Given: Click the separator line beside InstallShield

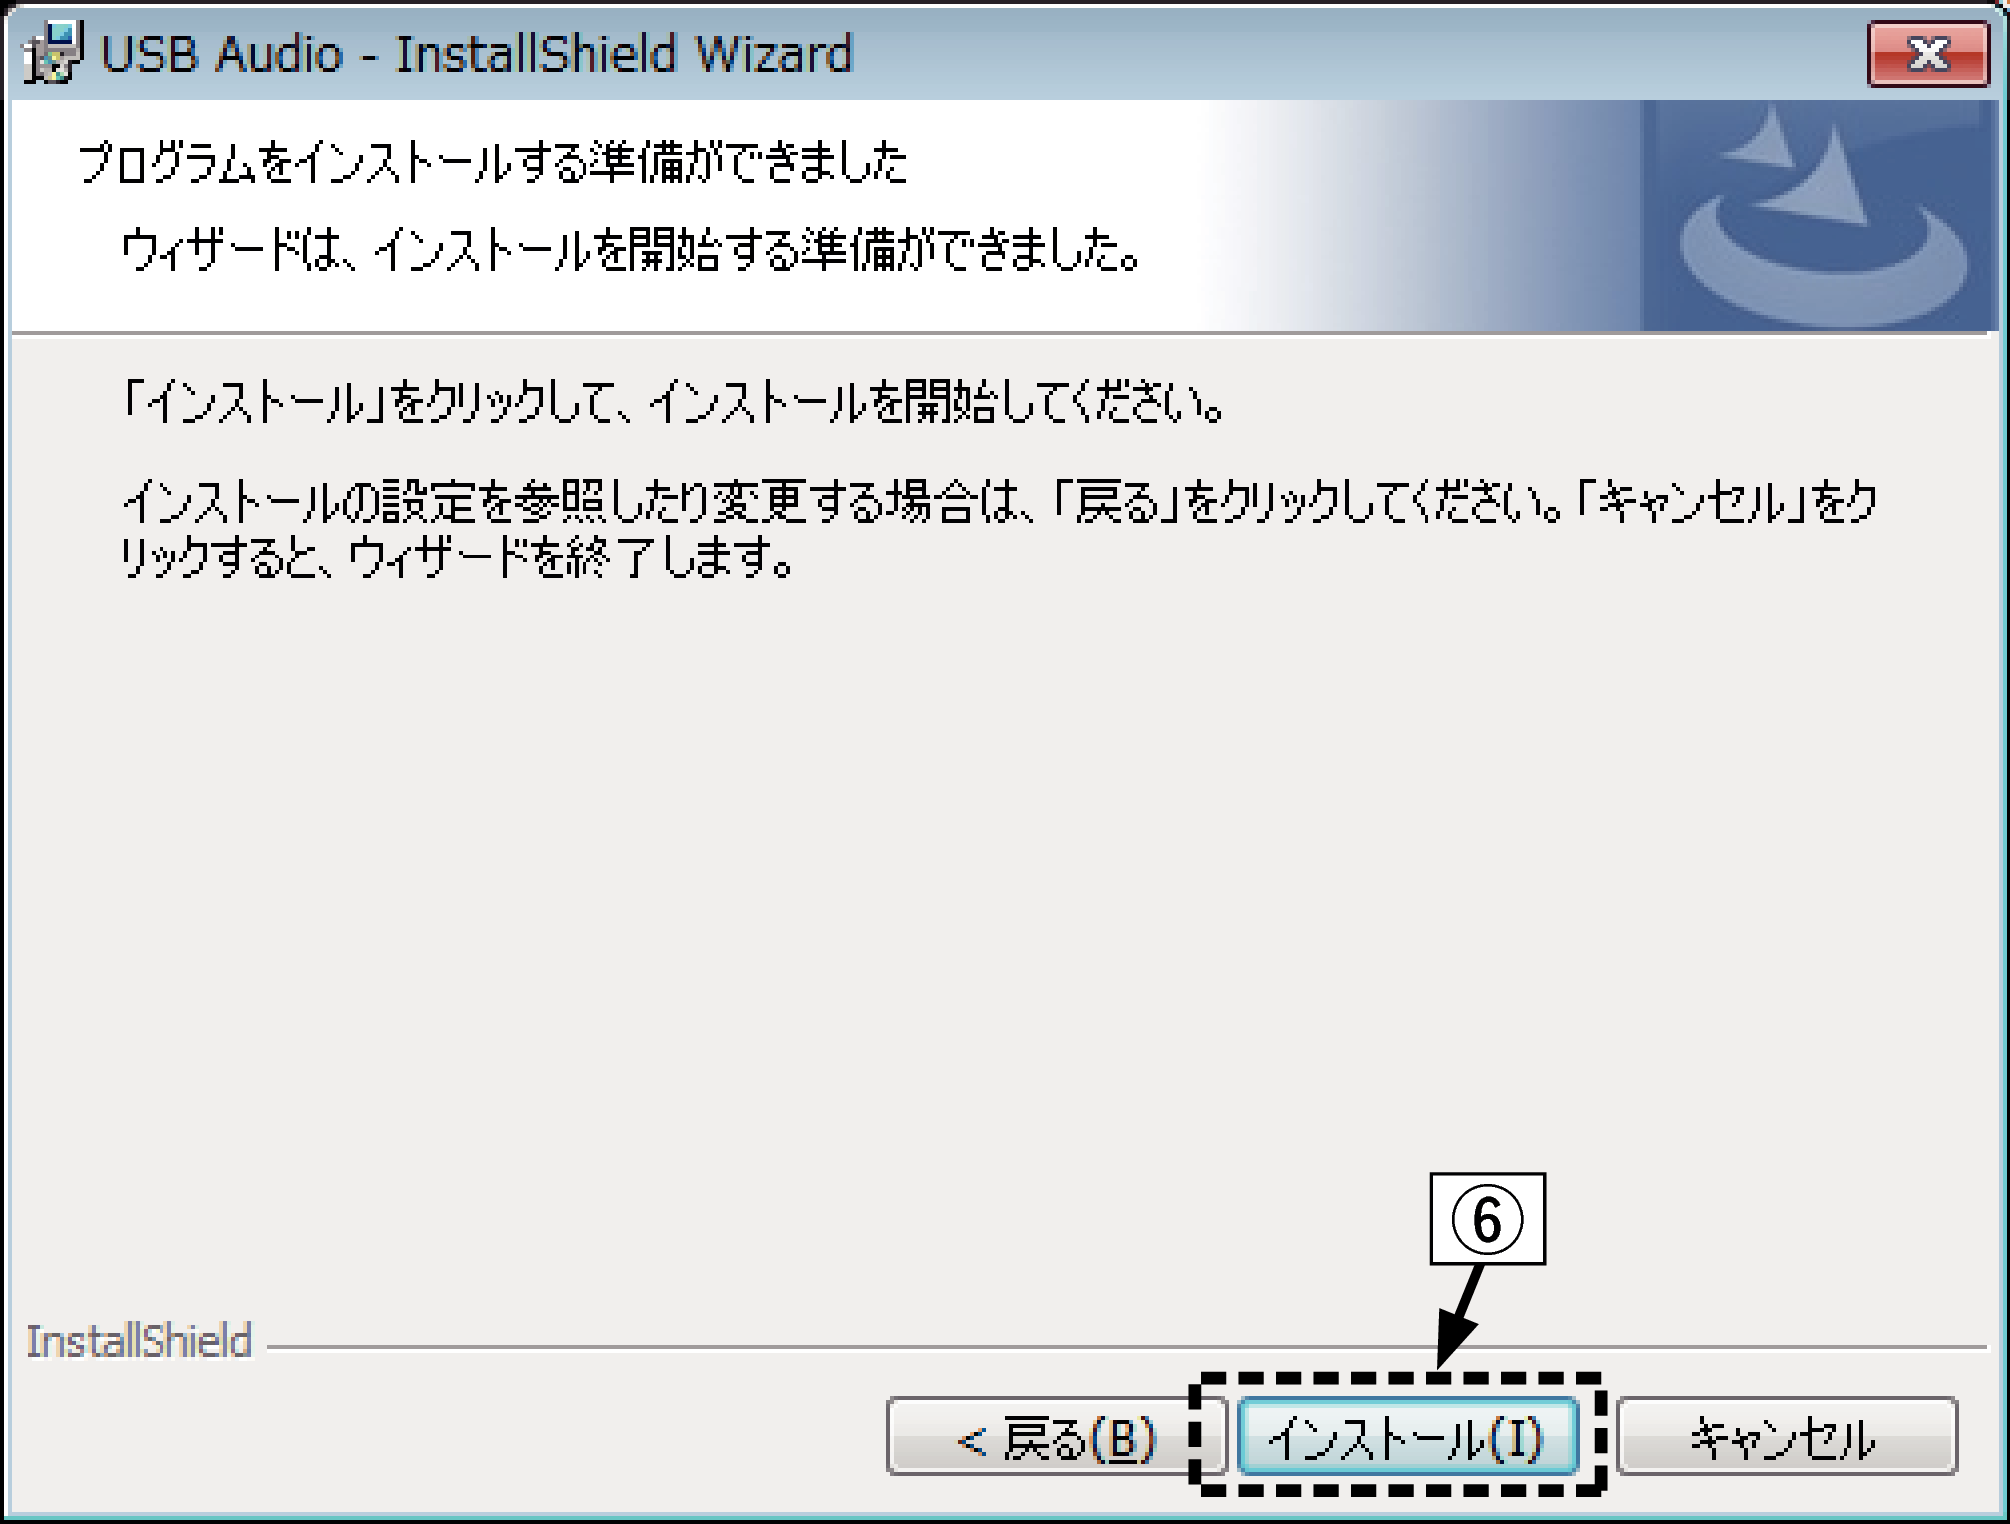Looking at the screenshot, I should click(x=1127, y=1348).
